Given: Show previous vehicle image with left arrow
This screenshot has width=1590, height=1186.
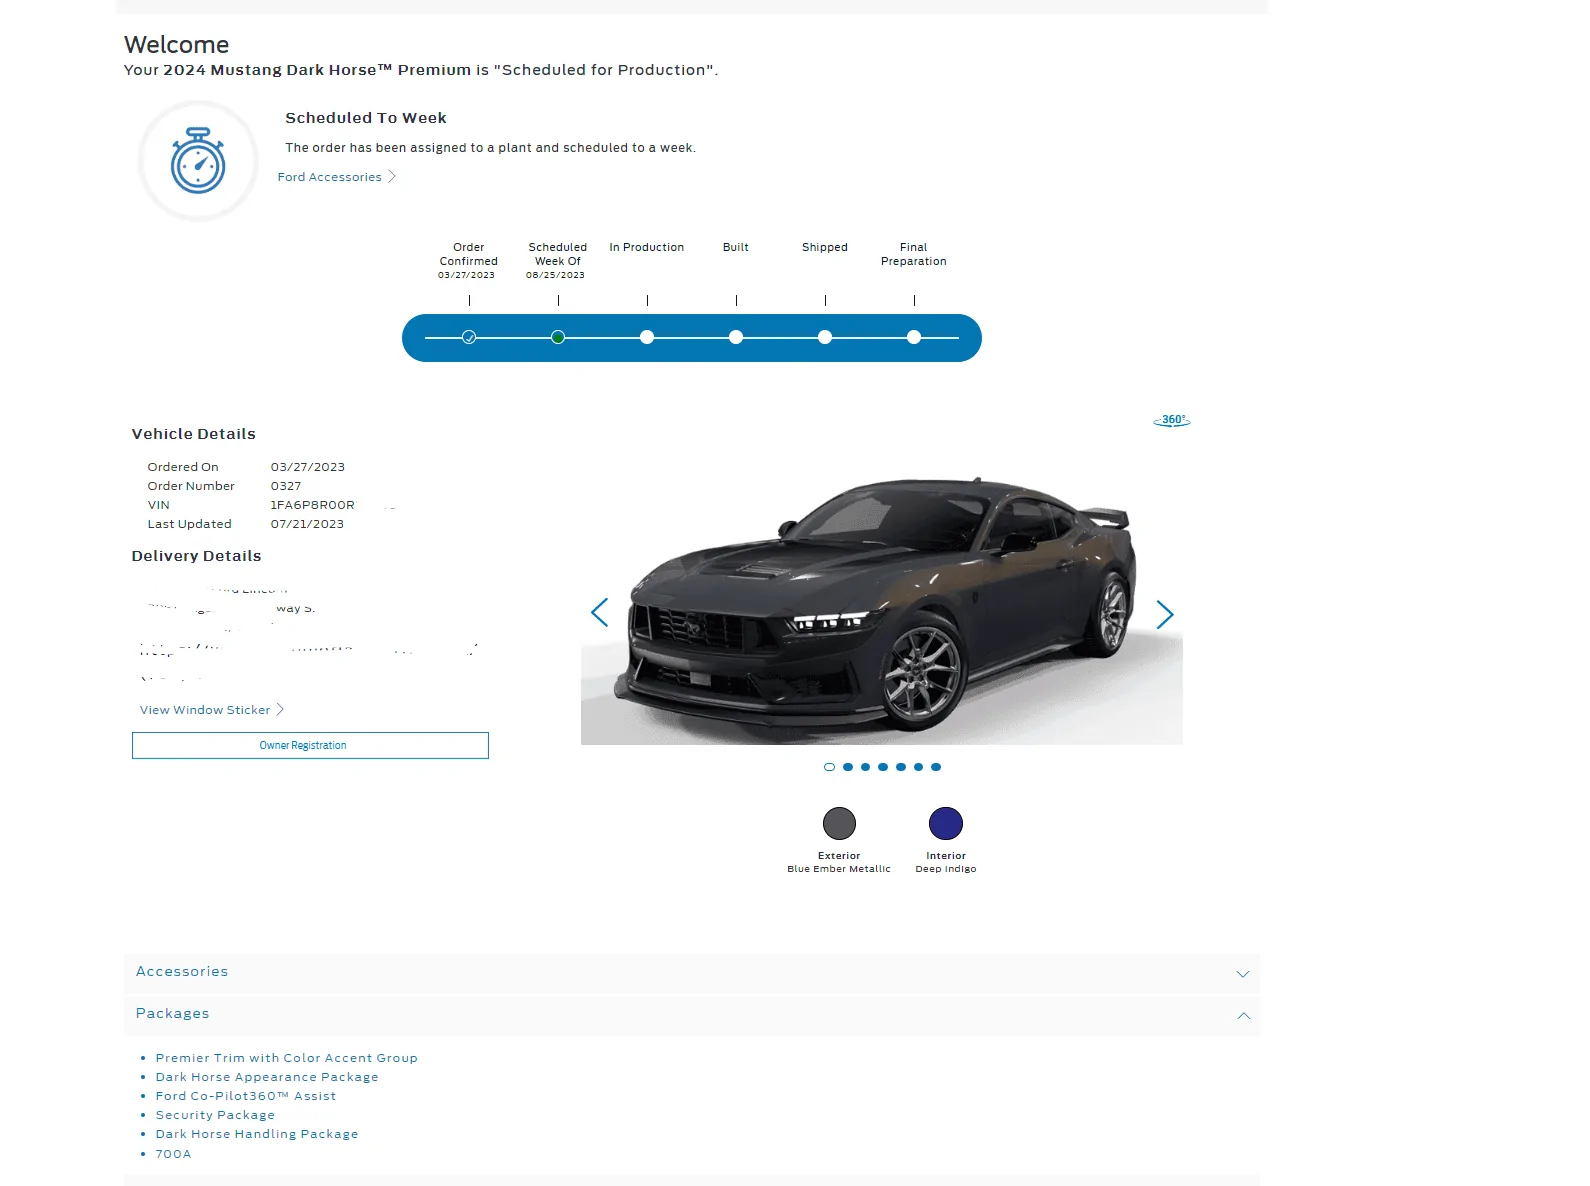Looking at the screenshot, I should 599,613.
